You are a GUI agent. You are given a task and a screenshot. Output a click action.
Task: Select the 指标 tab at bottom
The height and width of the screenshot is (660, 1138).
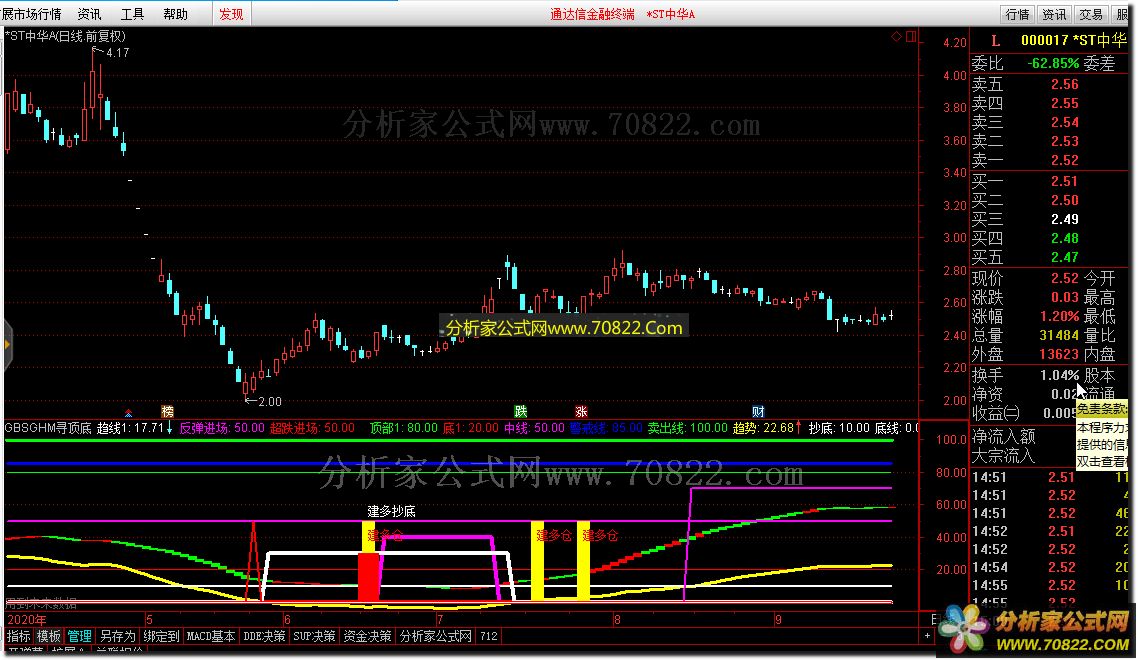click(19, 636)
